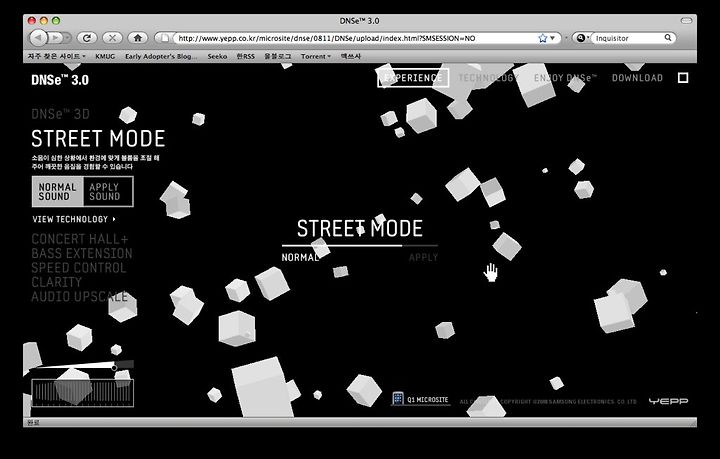Image resolution: width=720 pixels, height=459 pixels.
Task: Click NORMAL under center STREET MODE
Action: (300, 257)
